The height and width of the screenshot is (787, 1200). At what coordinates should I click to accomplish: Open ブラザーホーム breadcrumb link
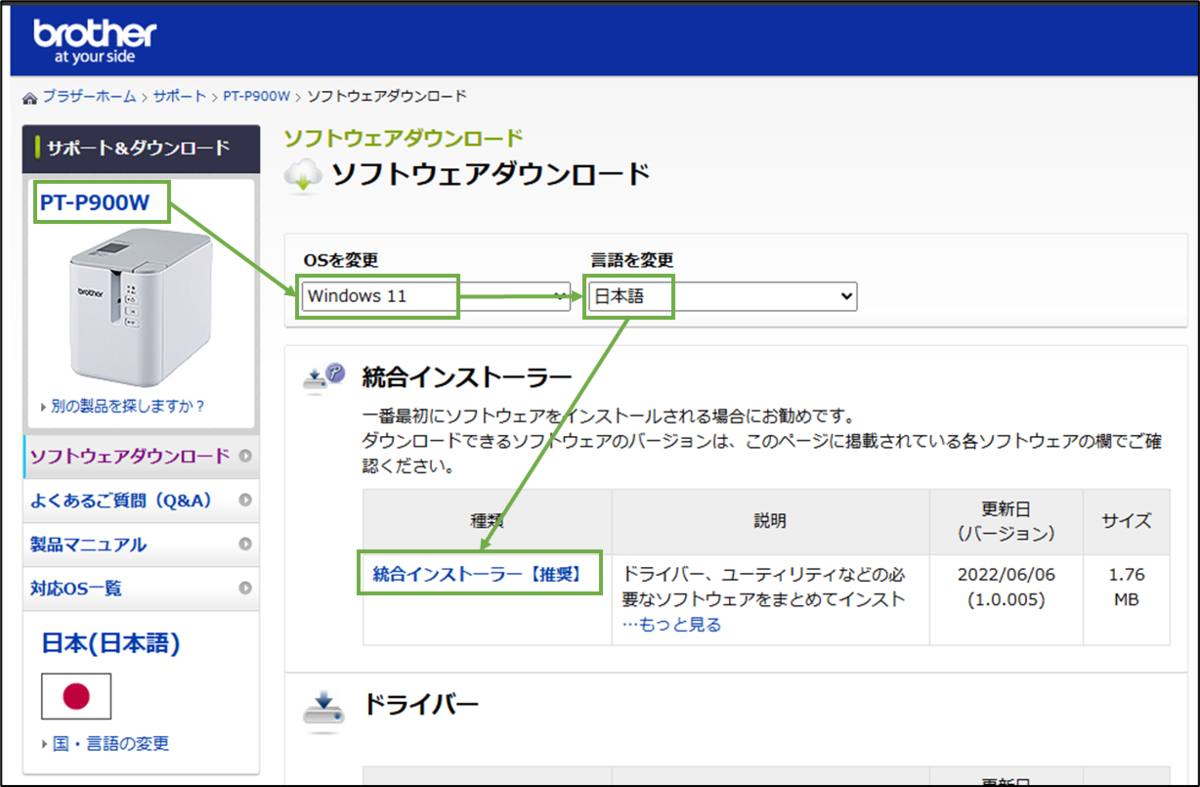pos(89,96)
